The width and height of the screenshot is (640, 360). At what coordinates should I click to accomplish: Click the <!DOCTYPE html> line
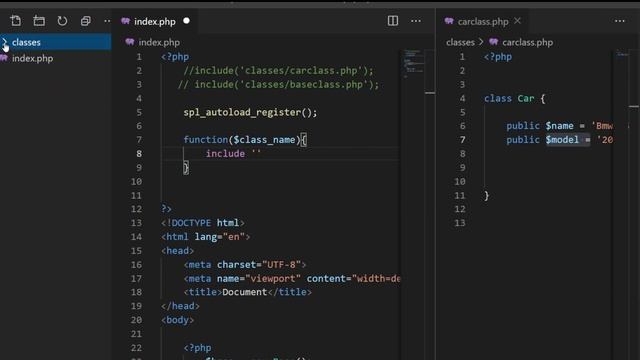coord(203,223)
